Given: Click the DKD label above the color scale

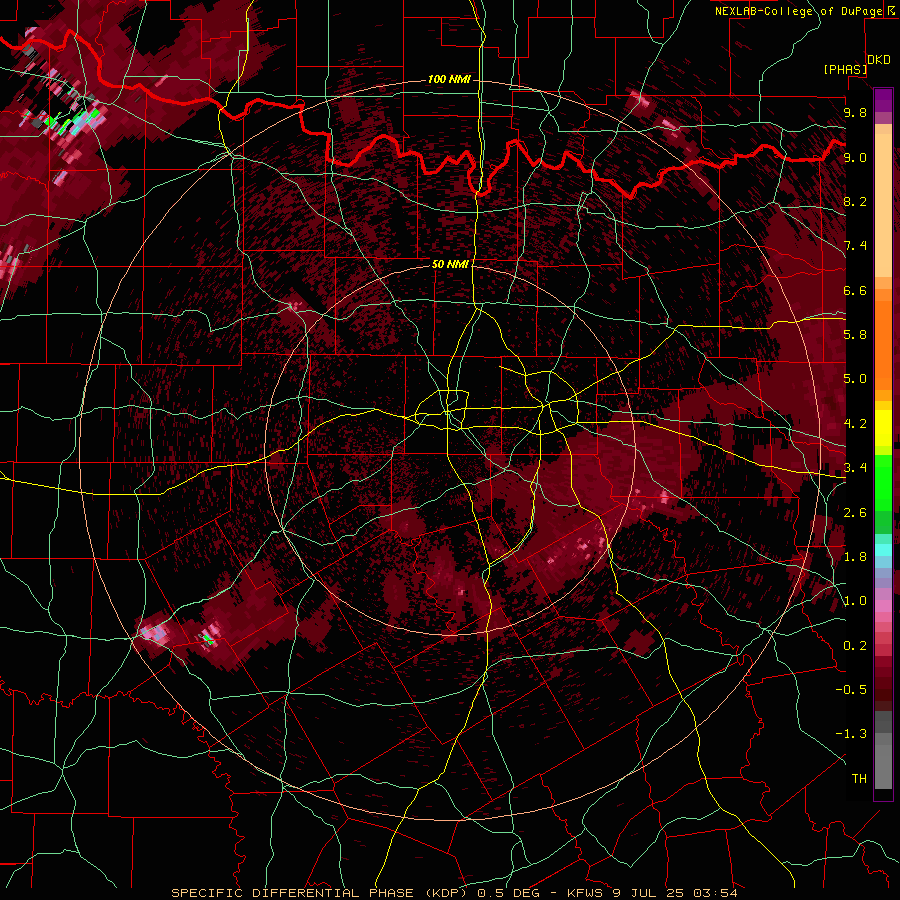Looking at the screenshot, I should click(879, 59).
